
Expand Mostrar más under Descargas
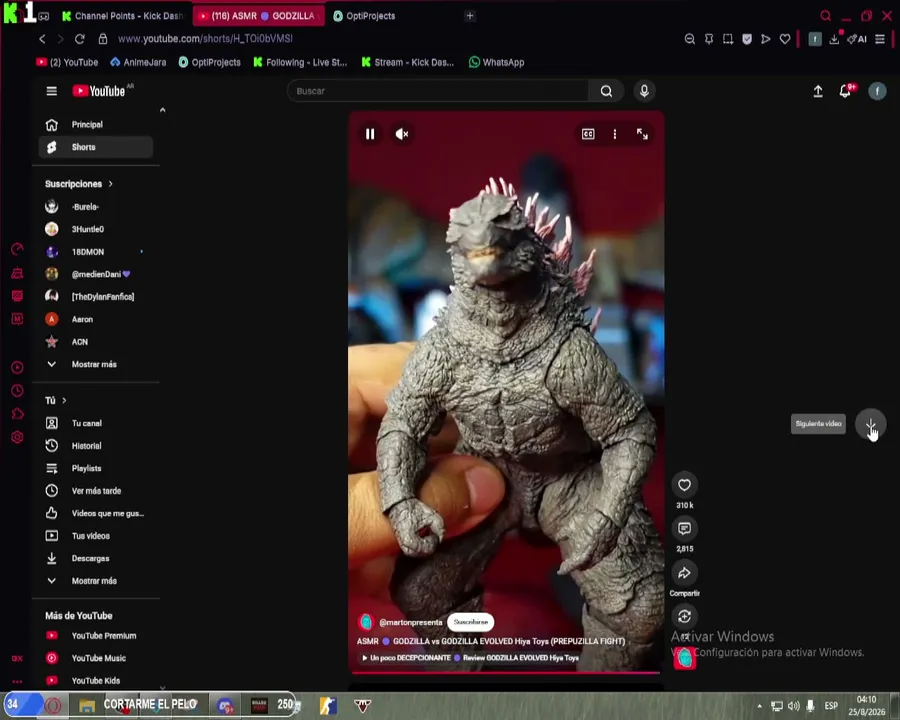tap(96, 581)
